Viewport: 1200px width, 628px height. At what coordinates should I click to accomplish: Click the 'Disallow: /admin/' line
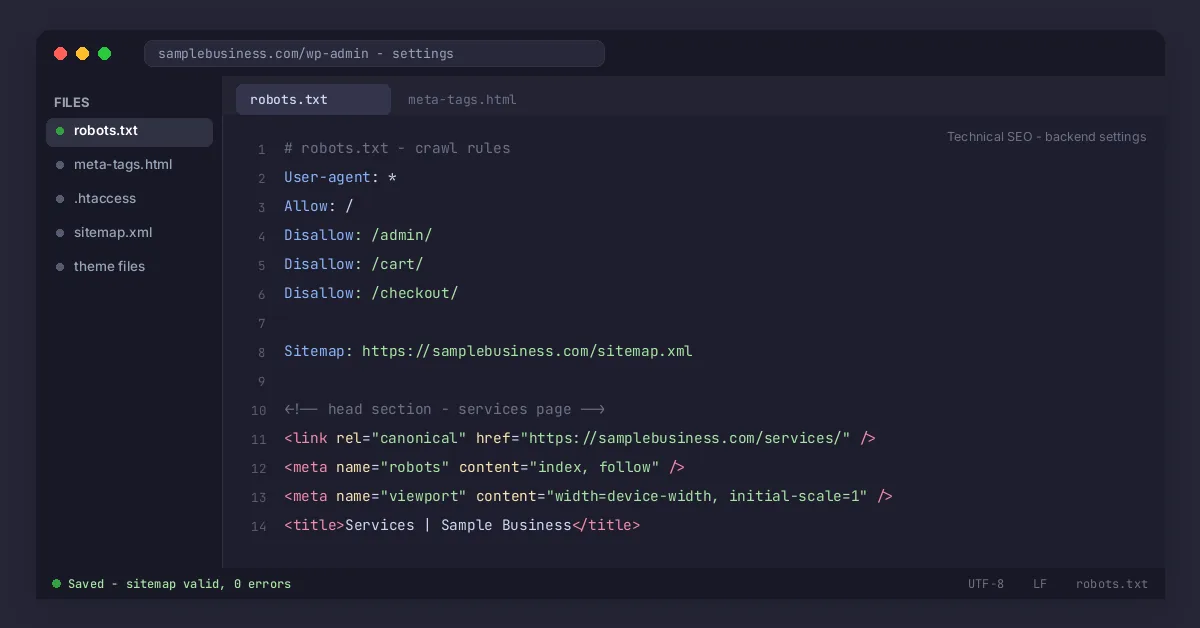[358, 235]
